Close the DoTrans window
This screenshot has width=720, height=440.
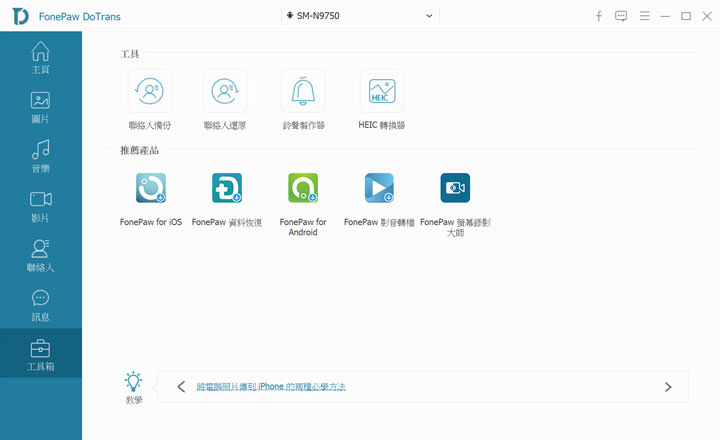pyautogui.click(x=707, y=16)
